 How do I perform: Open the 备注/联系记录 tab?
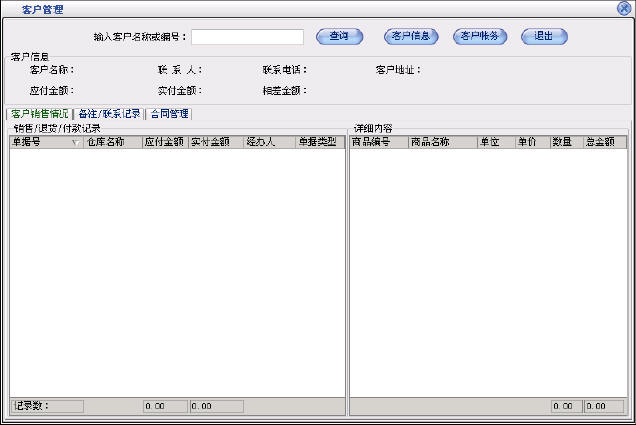(109, 114)
